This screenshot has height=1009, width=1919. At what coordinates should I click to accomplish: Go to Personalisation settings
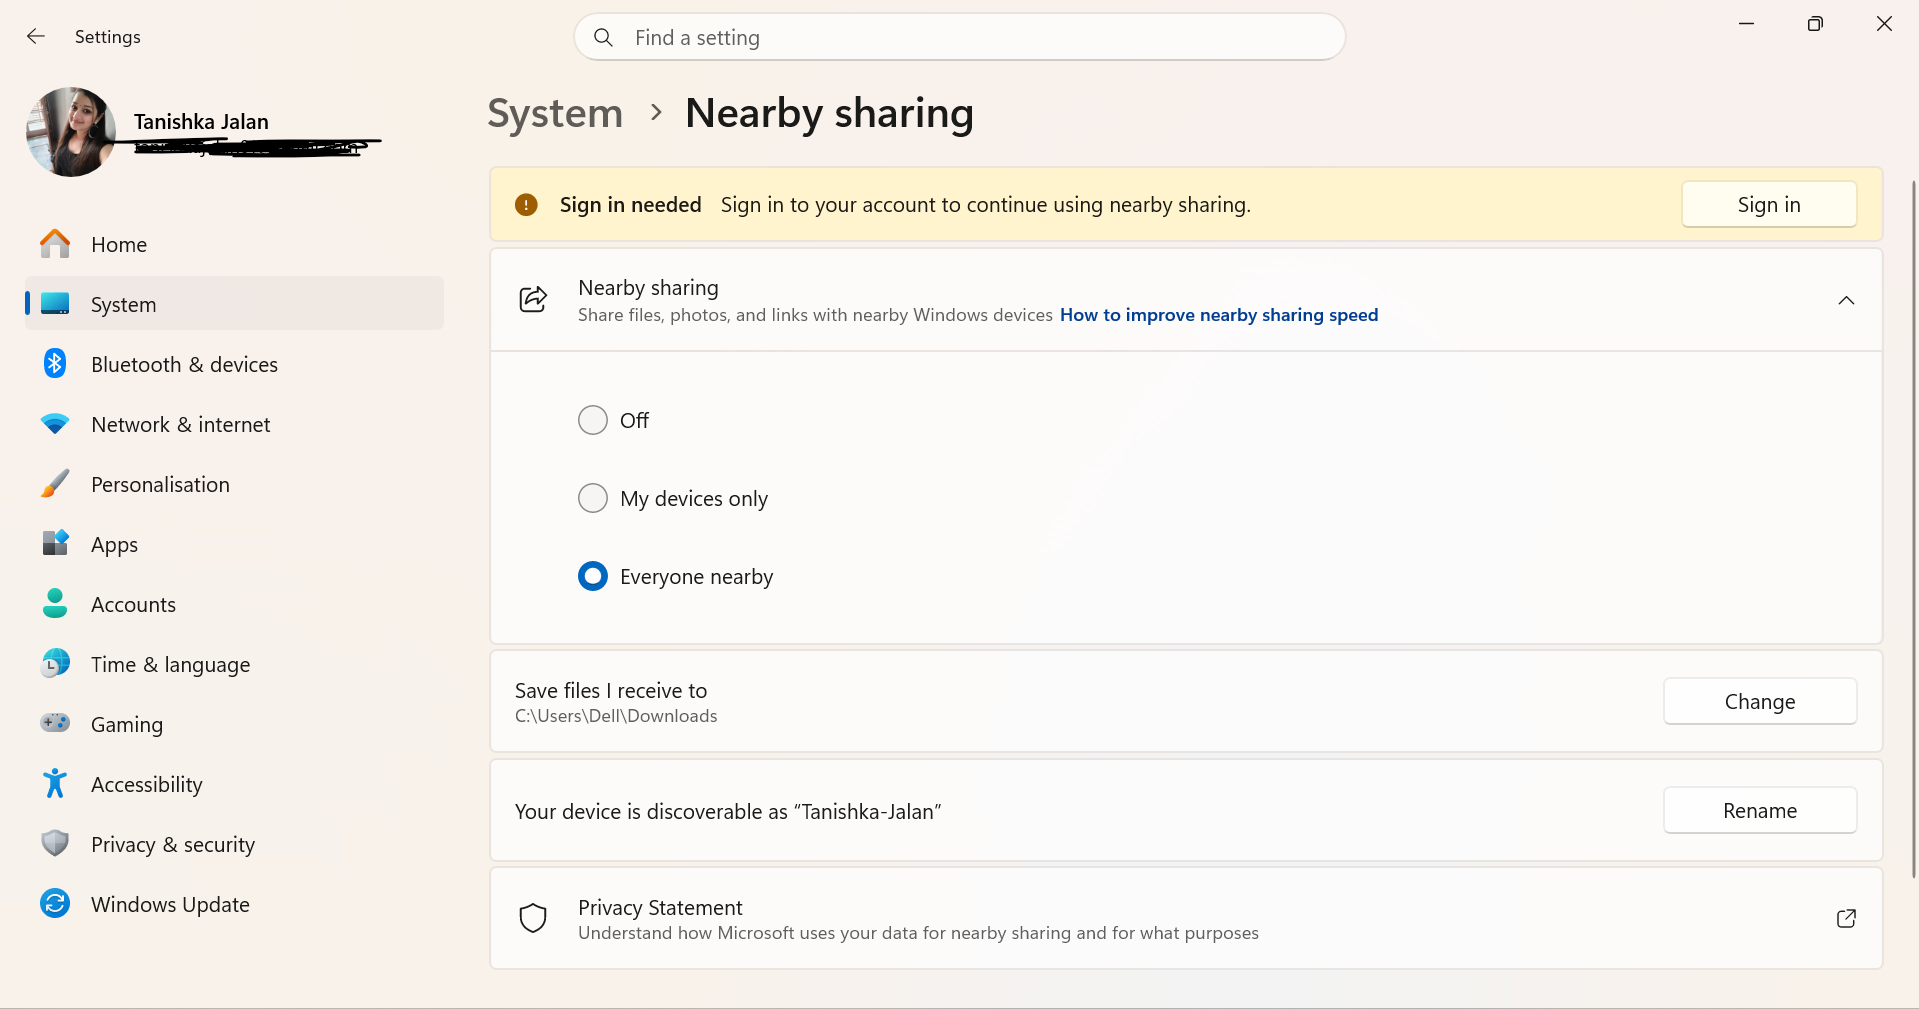(234, 484)
